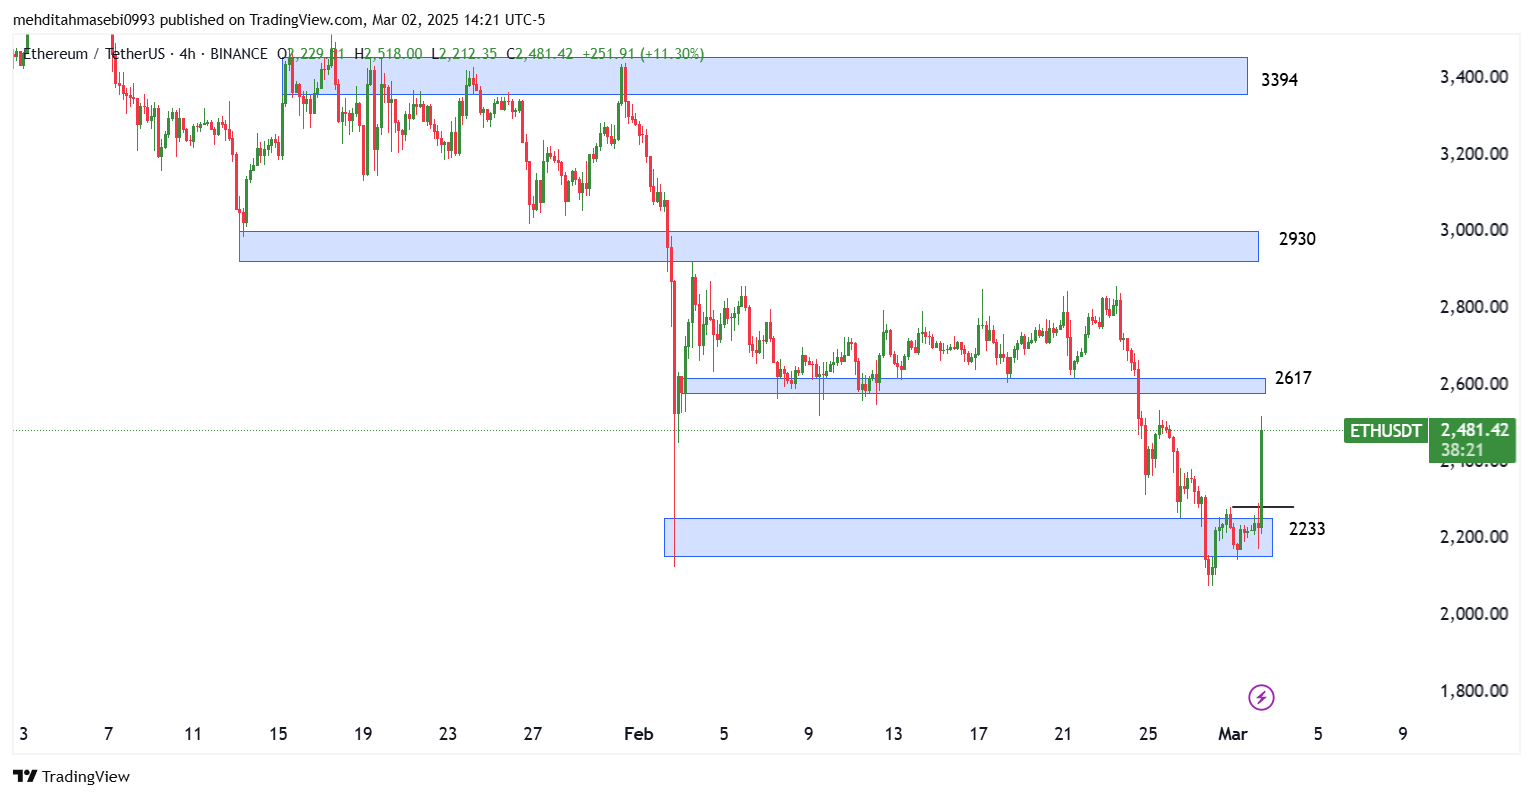Click the 2,200.00 price axis label
This screenshot has height=798, width=1533.
coord(1474,537)
